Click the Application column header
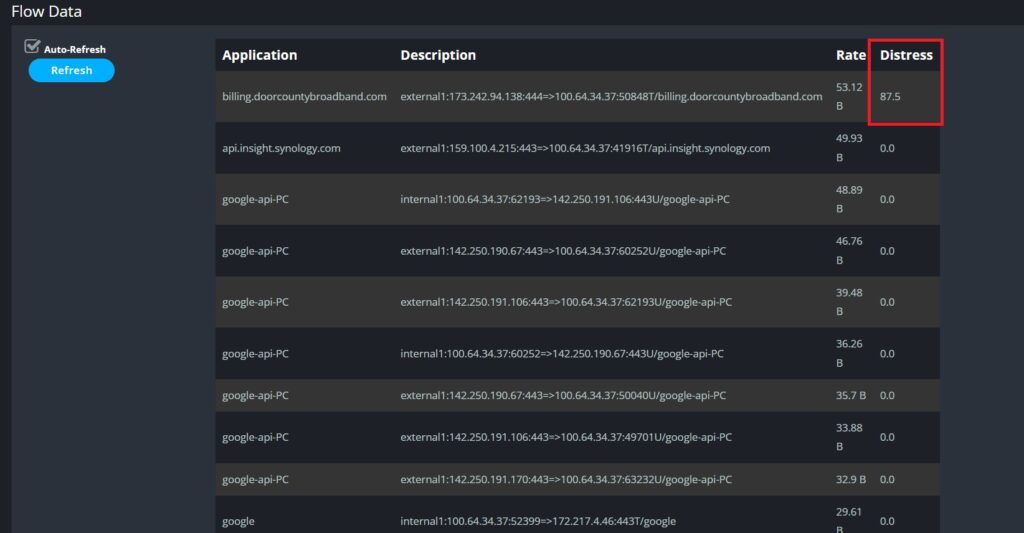The image size is (1024, 533). [x=259, y=55]
